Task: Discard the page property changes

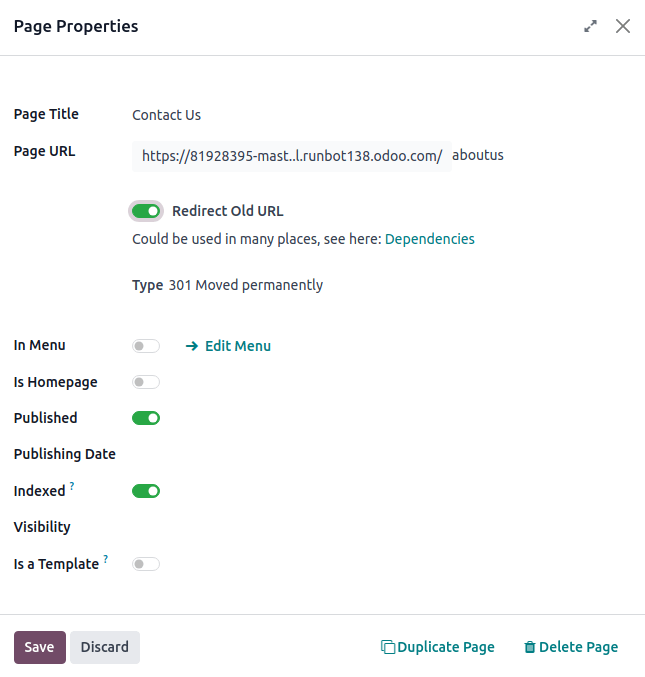Action: [x=105, y=647]
